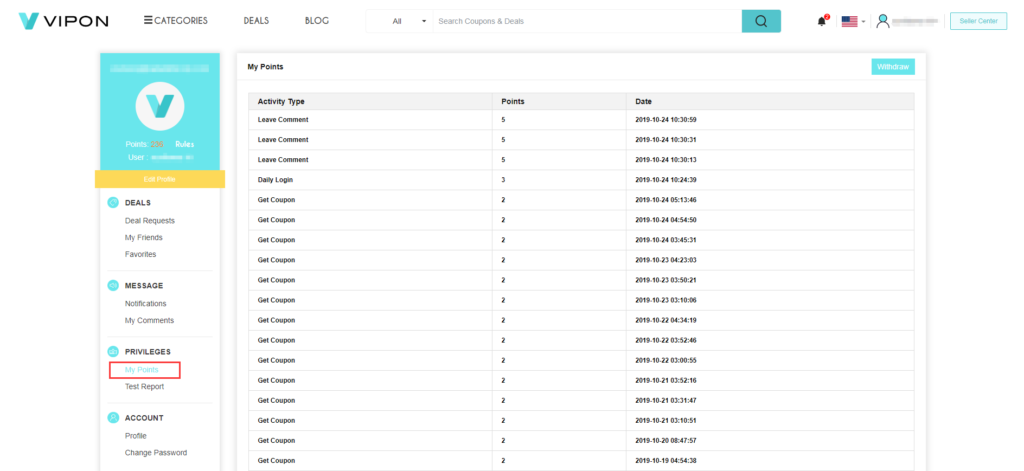Open BLOG from the top navigation

click(316, 21)
